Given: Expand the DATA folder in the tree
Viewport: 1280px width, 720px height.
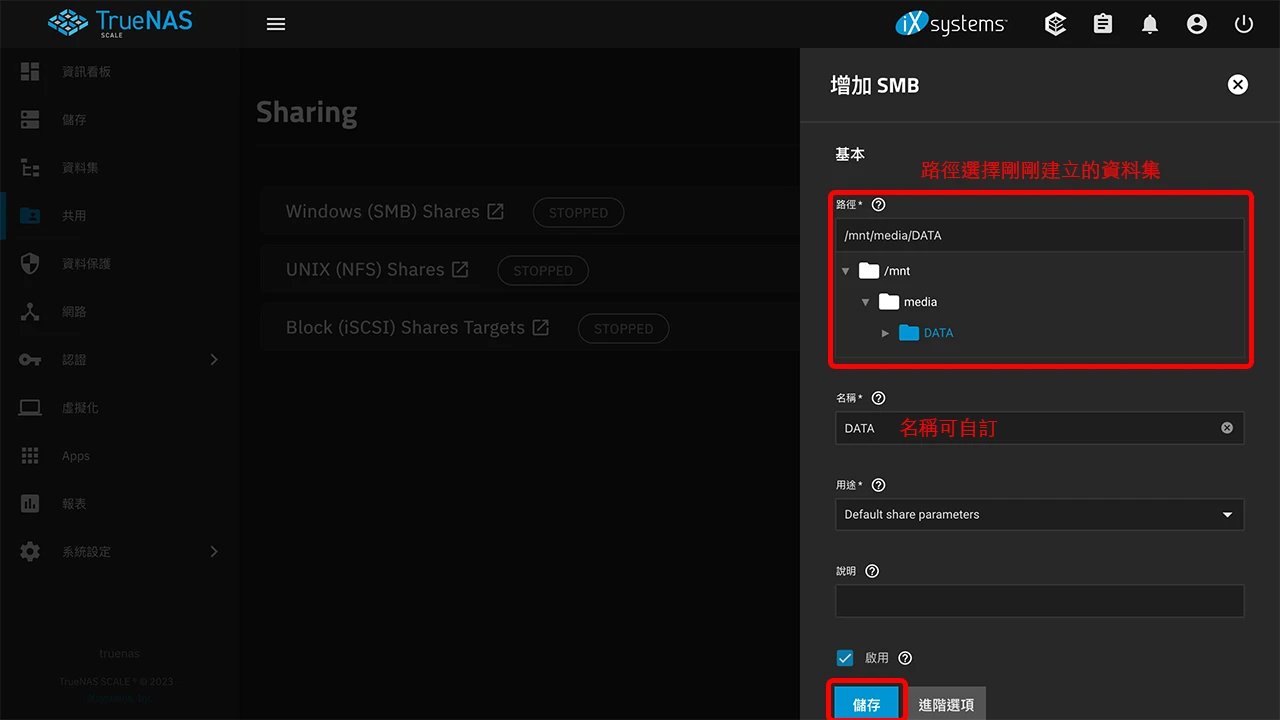Looking at the screenshot, I should (x=885, y=333).
